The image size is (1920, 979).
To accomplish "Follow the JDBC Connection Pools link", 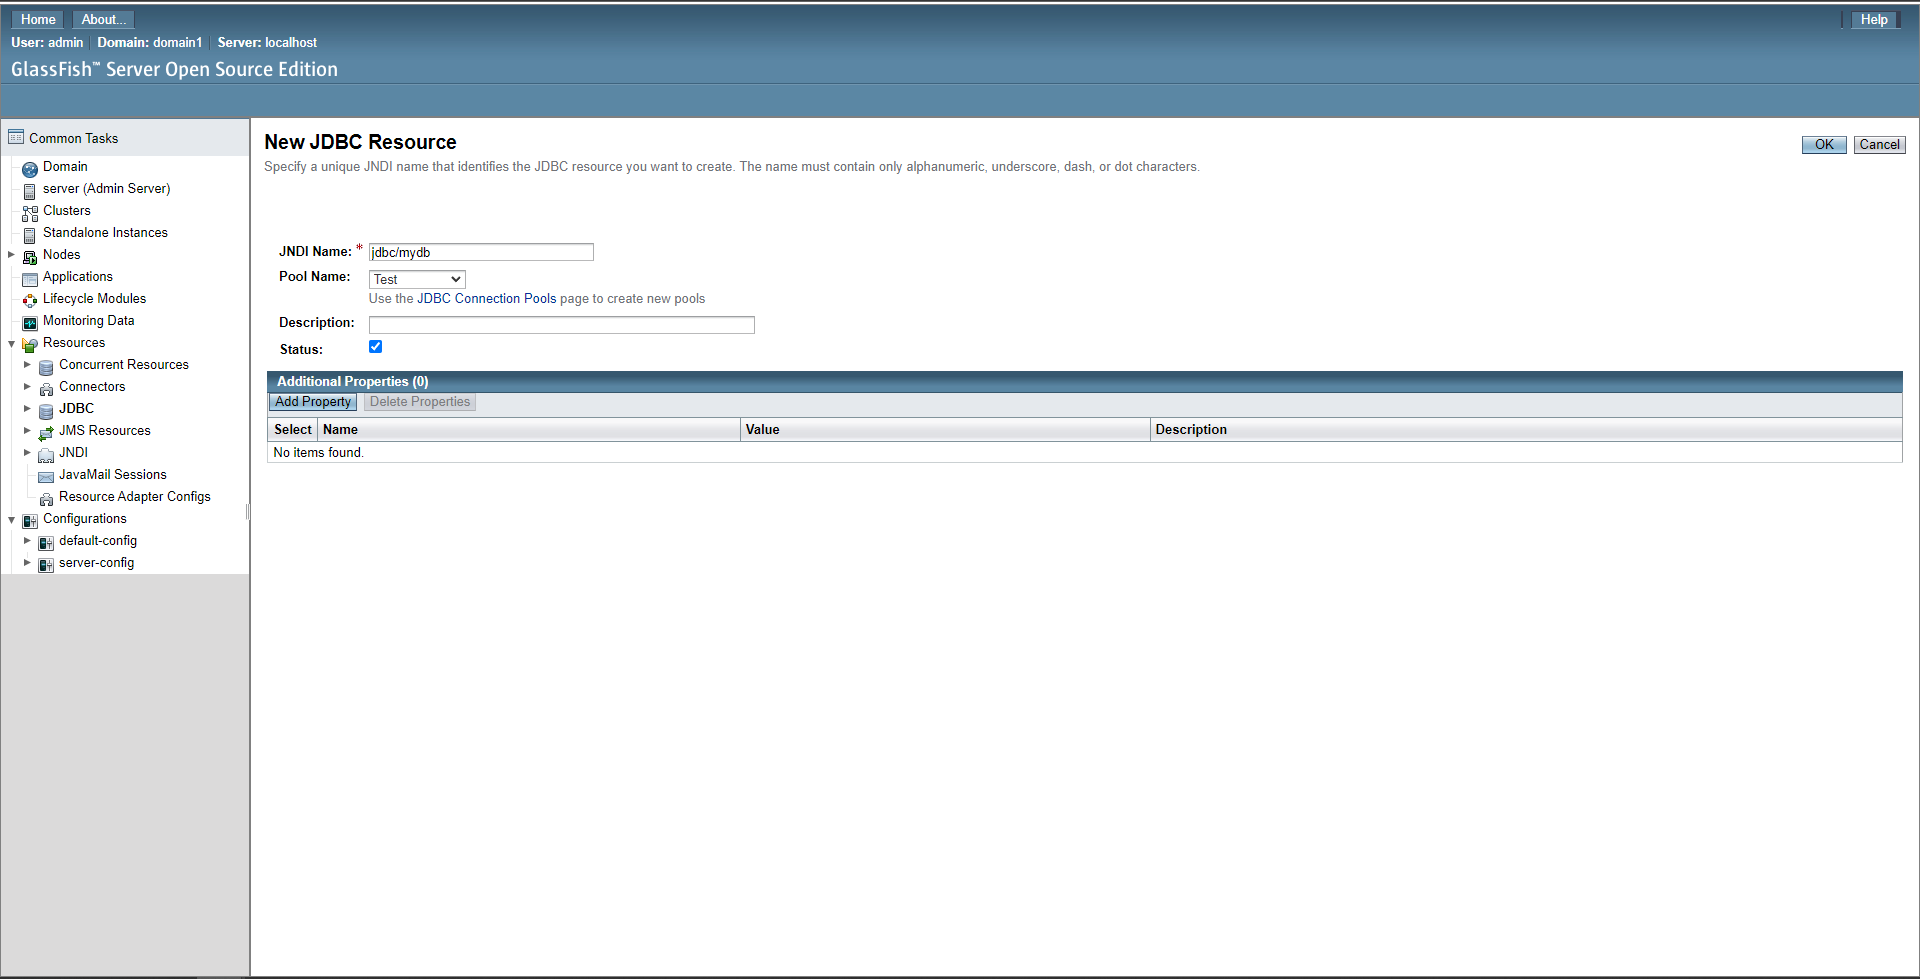I will (487, 298).
